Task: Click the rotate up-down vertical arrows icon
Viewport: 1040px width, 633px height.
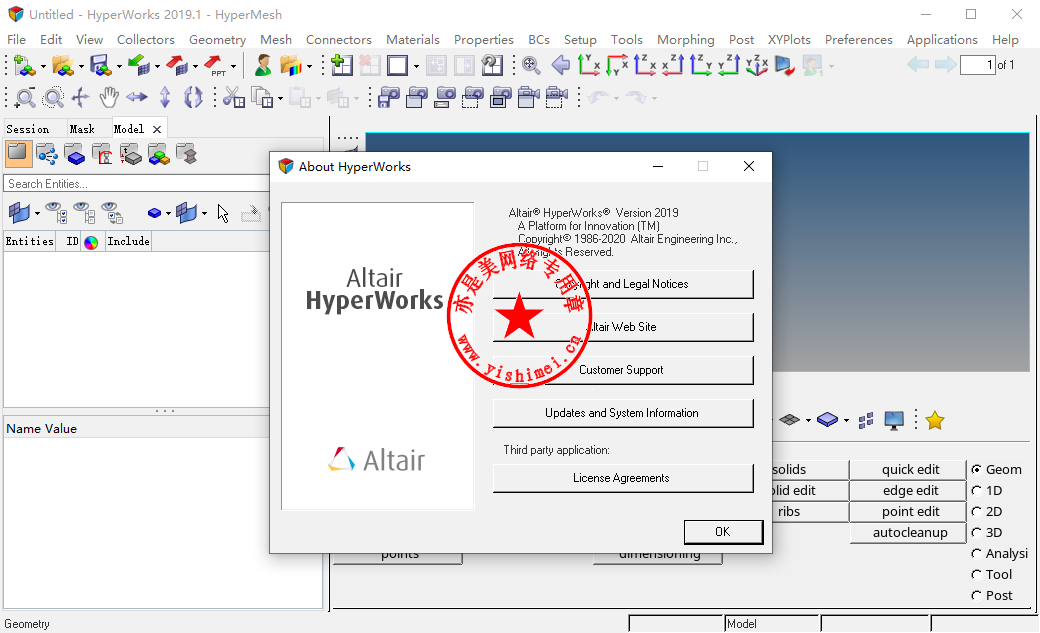Action: coord(165,98)
